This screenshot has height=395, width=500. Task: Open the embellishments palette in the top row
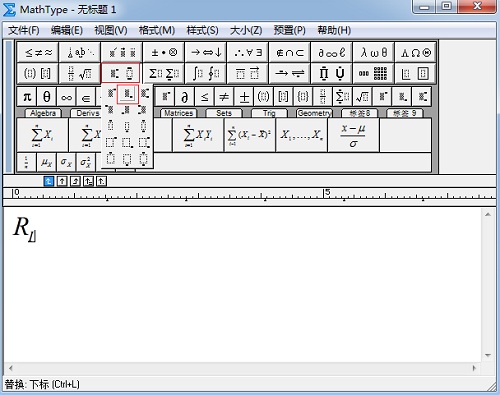[x=122, y=52]
